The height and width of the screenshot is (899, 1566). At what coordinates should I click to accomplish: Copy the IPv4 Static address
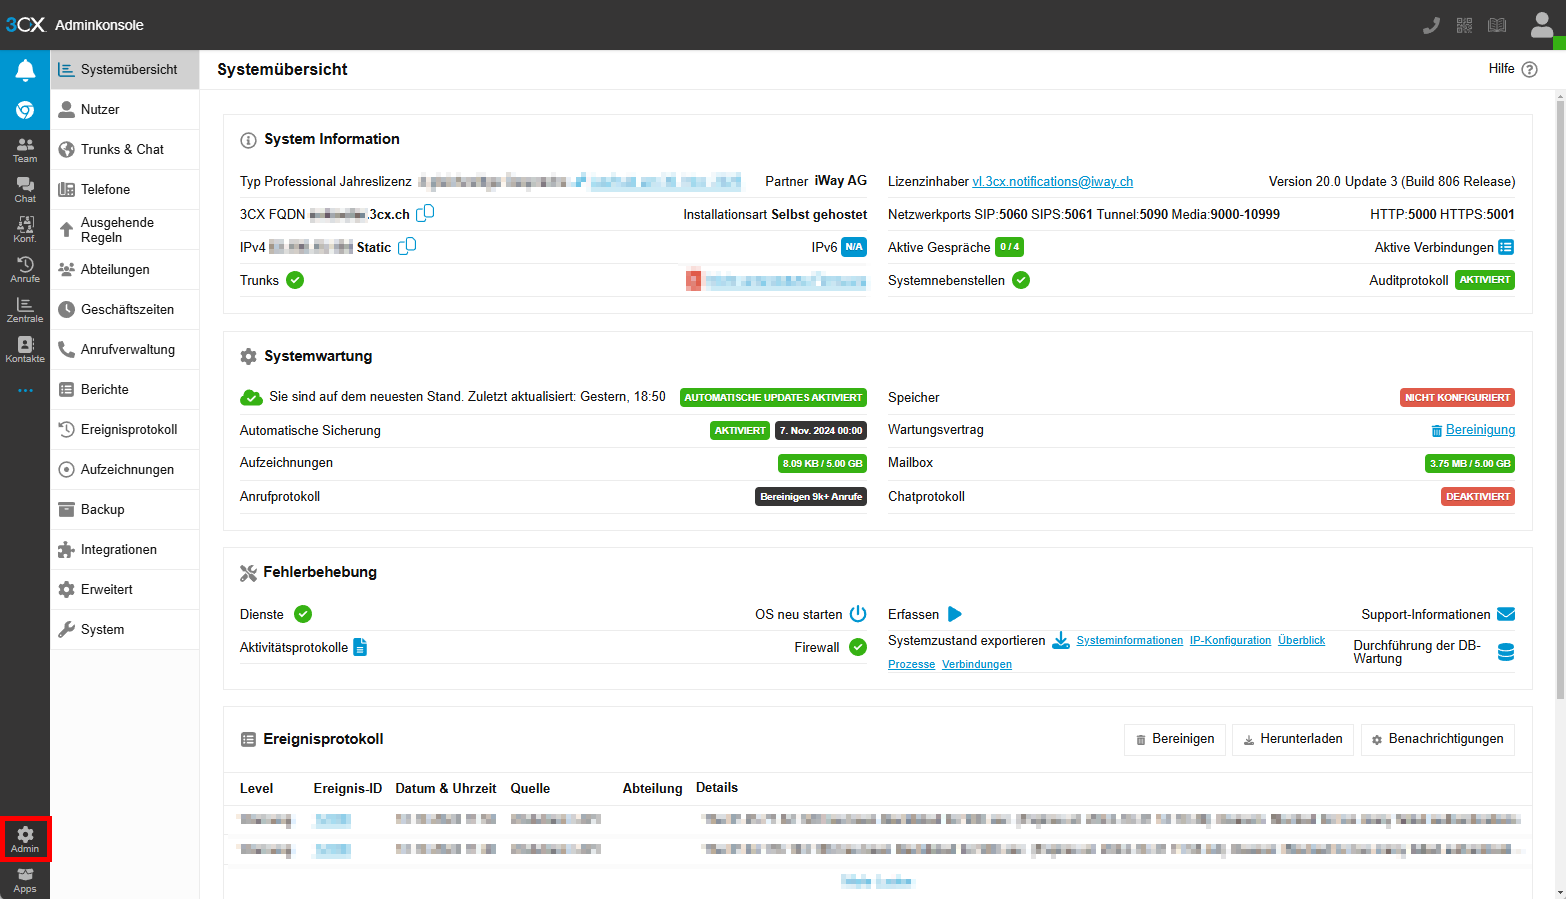pos(407,246)
